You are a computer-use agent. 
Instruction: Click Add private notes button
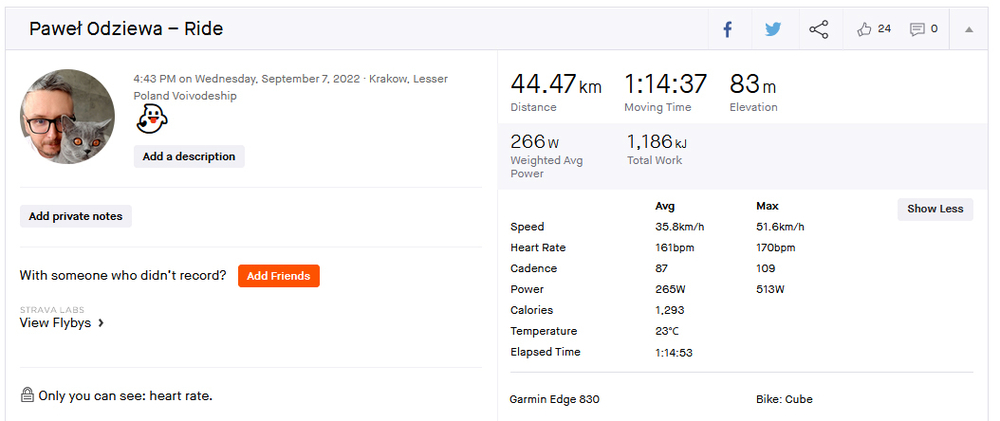pos(76,216)
